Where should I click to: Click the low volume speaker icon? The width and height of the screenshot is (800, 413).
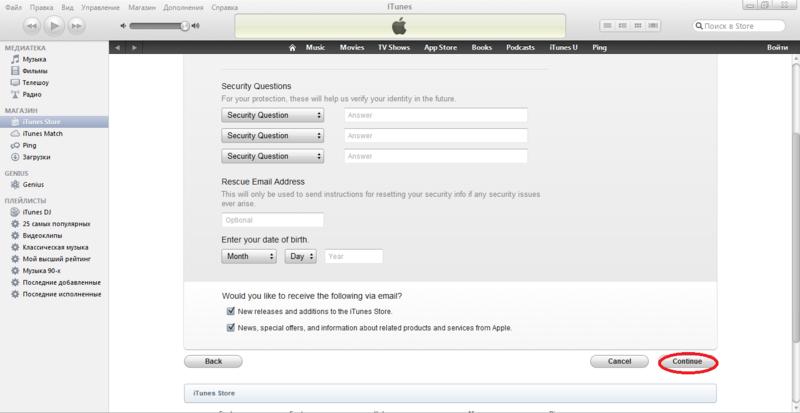click(x=122, y=26)
